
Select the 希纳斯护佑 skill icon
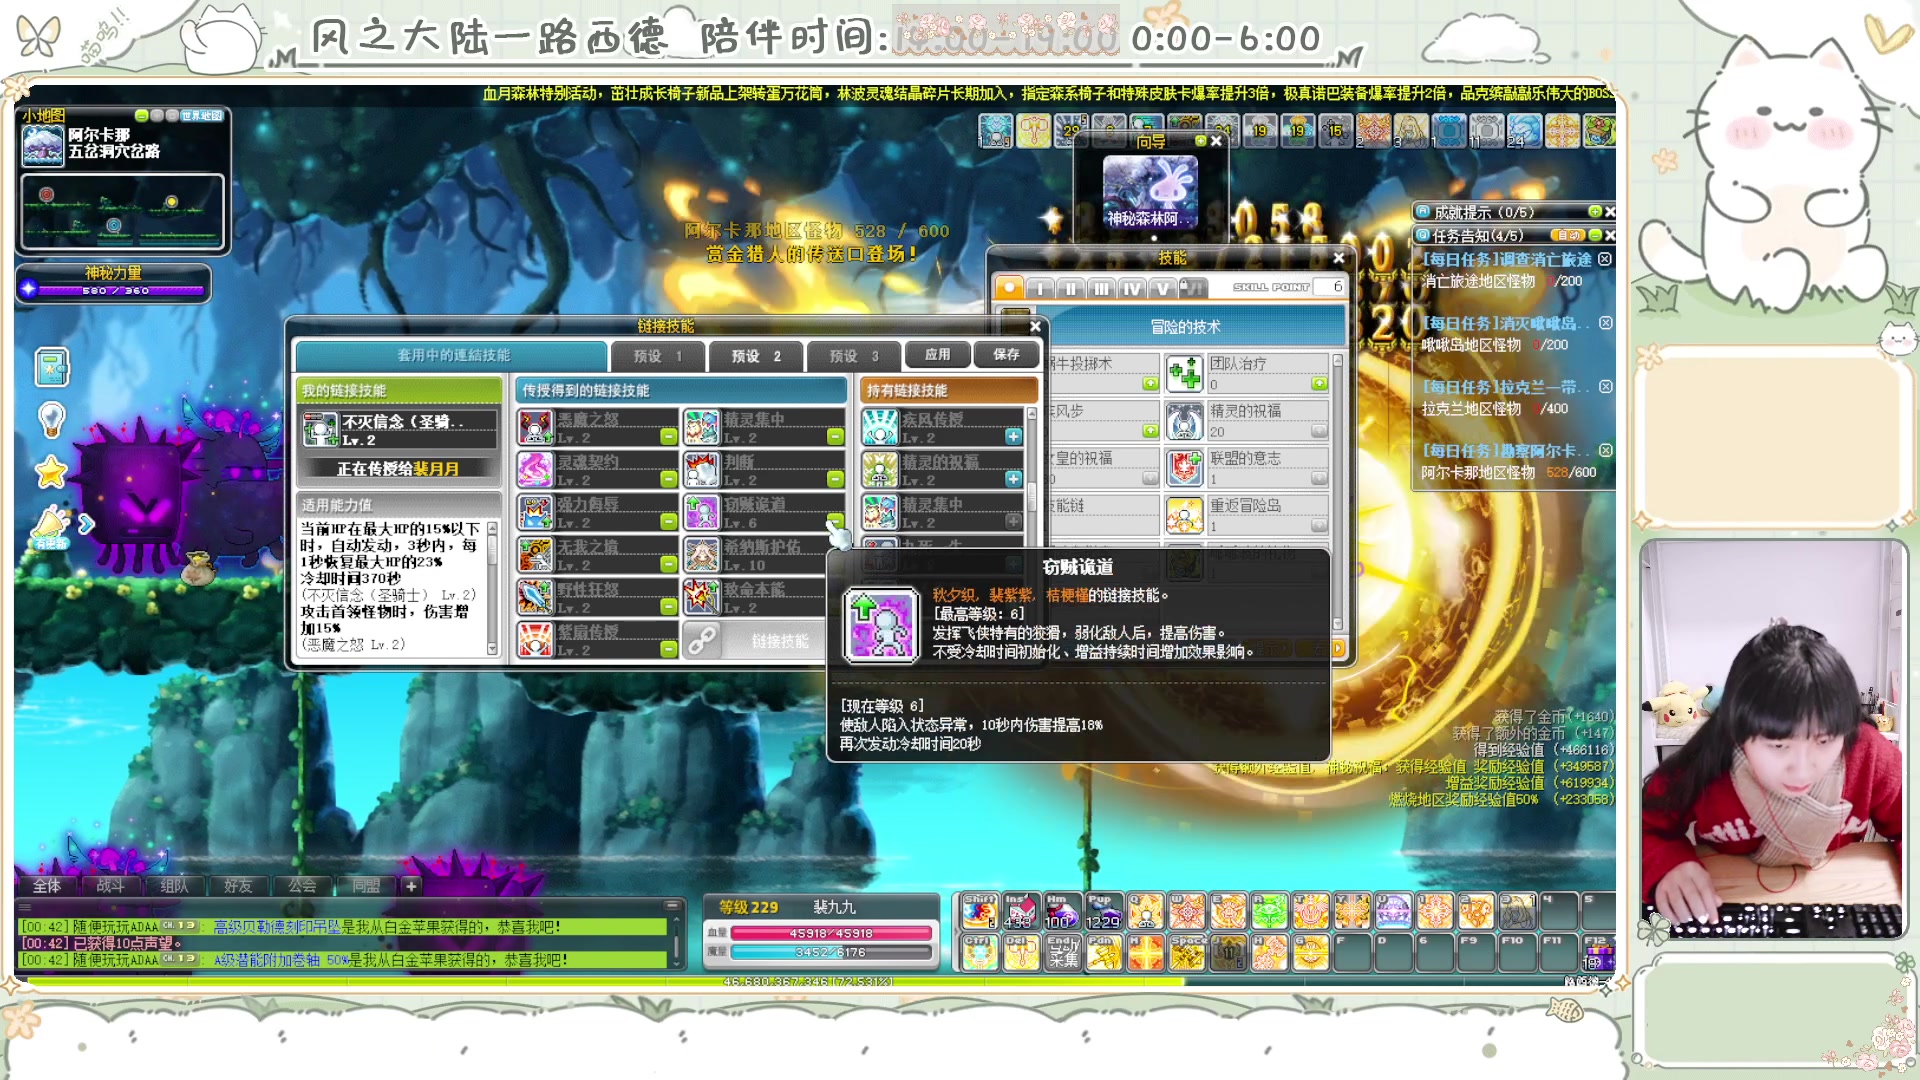[x=702, y=555]
